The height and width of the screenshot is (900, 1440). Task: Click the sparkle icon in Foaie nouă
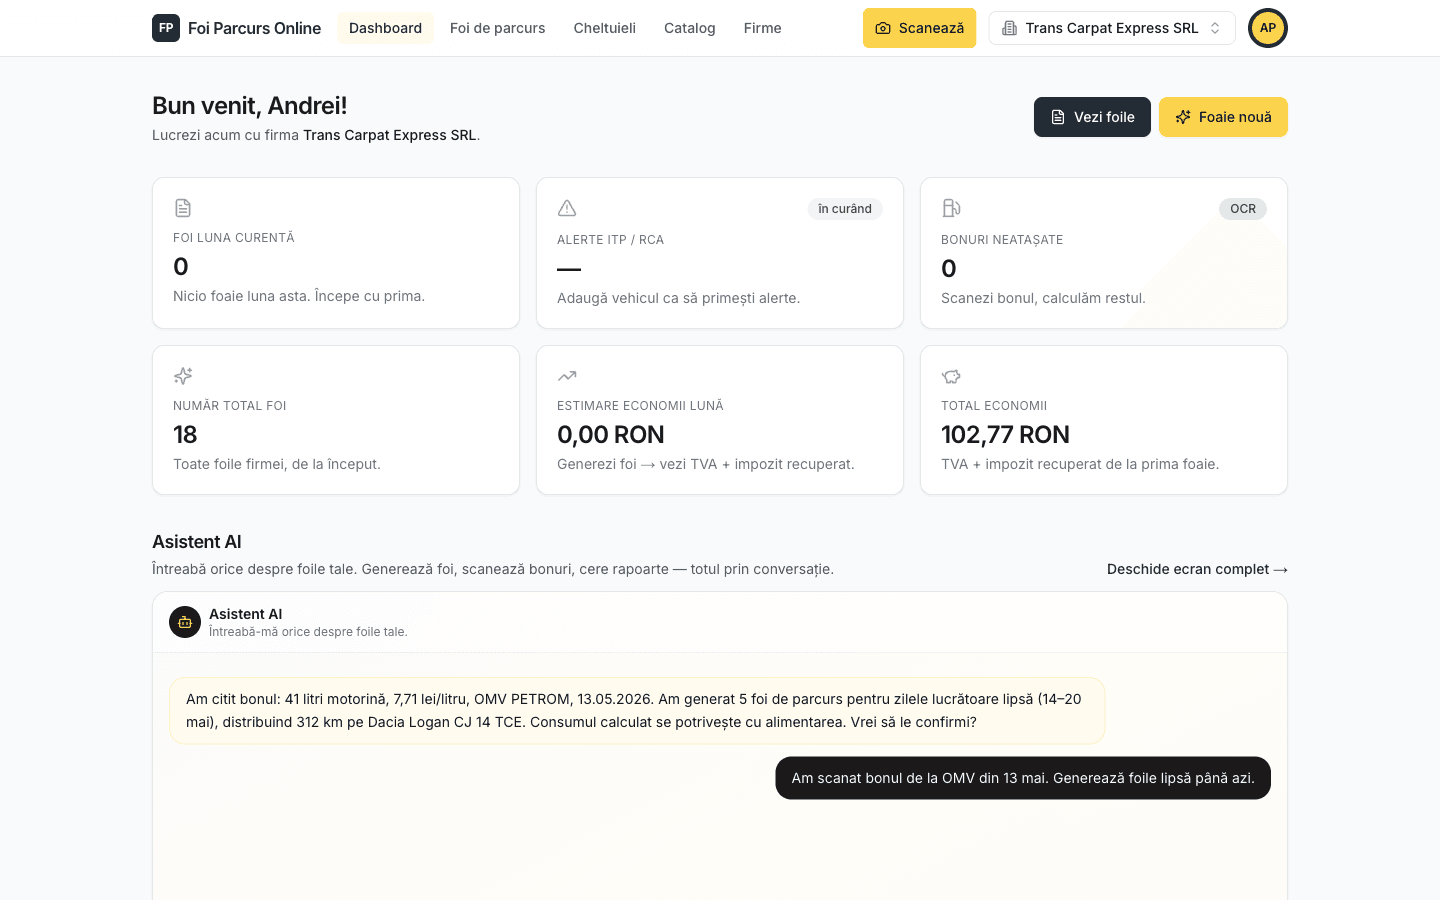pyautogui.click(x=1183, y=117)
